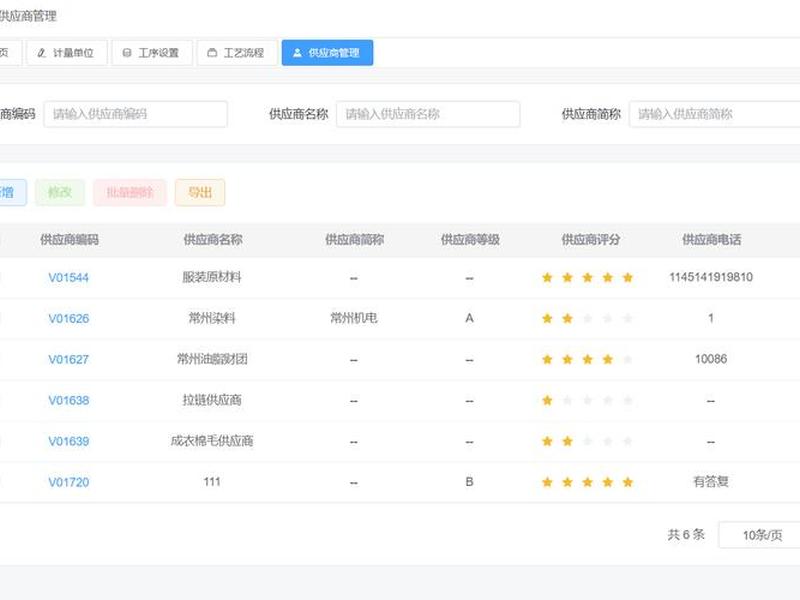Open the 10条/页 page size dropdown

click(x=759, y=535)
